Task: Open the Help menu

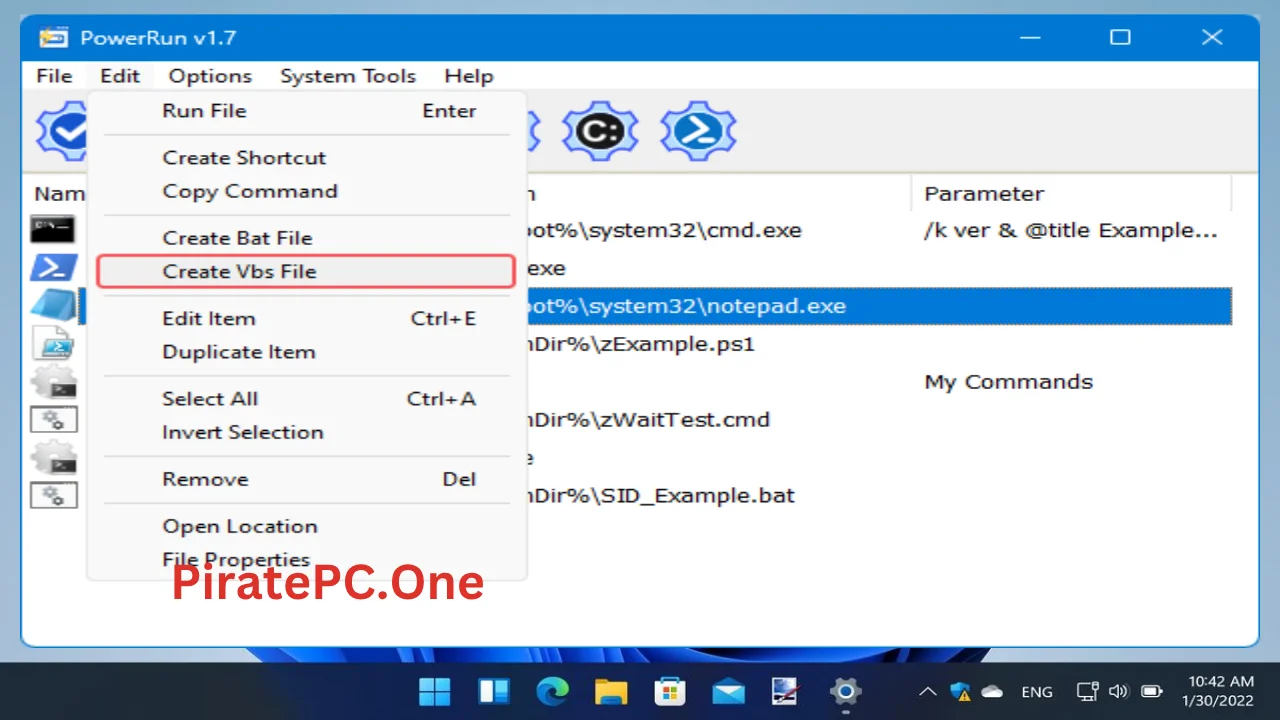Action: pos(469,76)
